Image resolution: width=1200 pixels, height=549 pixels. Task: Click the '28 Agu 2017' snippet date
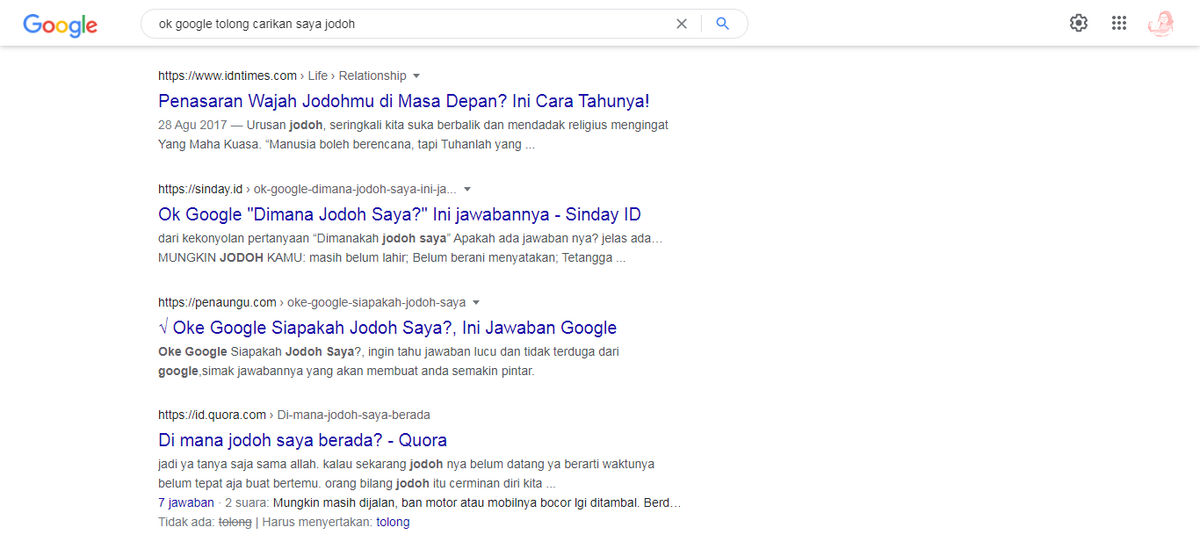[x=192, y=126]
